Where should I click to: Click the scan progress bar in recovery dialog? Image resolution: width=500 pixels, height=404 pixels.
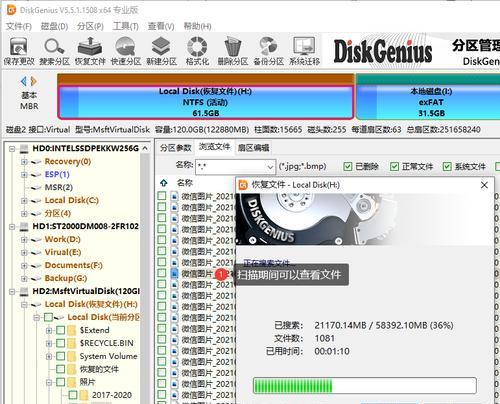[365, 386]
